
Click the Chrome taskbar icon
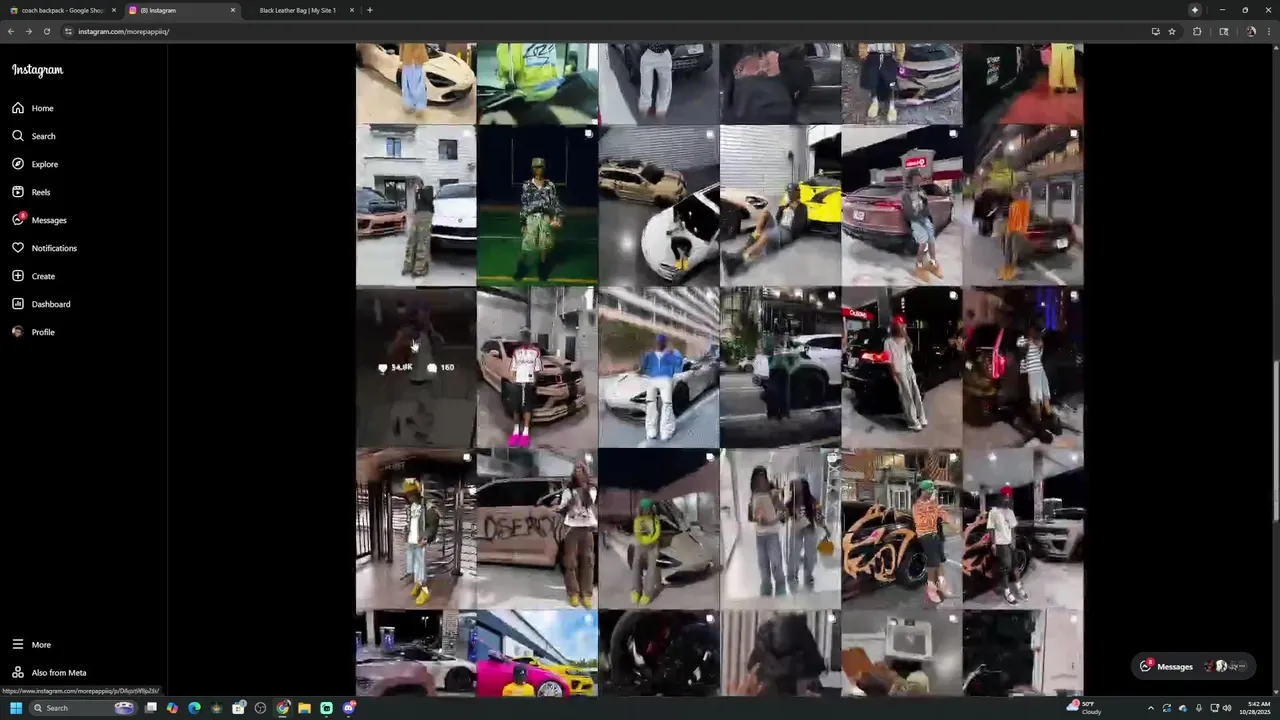[x=283, y=708]
